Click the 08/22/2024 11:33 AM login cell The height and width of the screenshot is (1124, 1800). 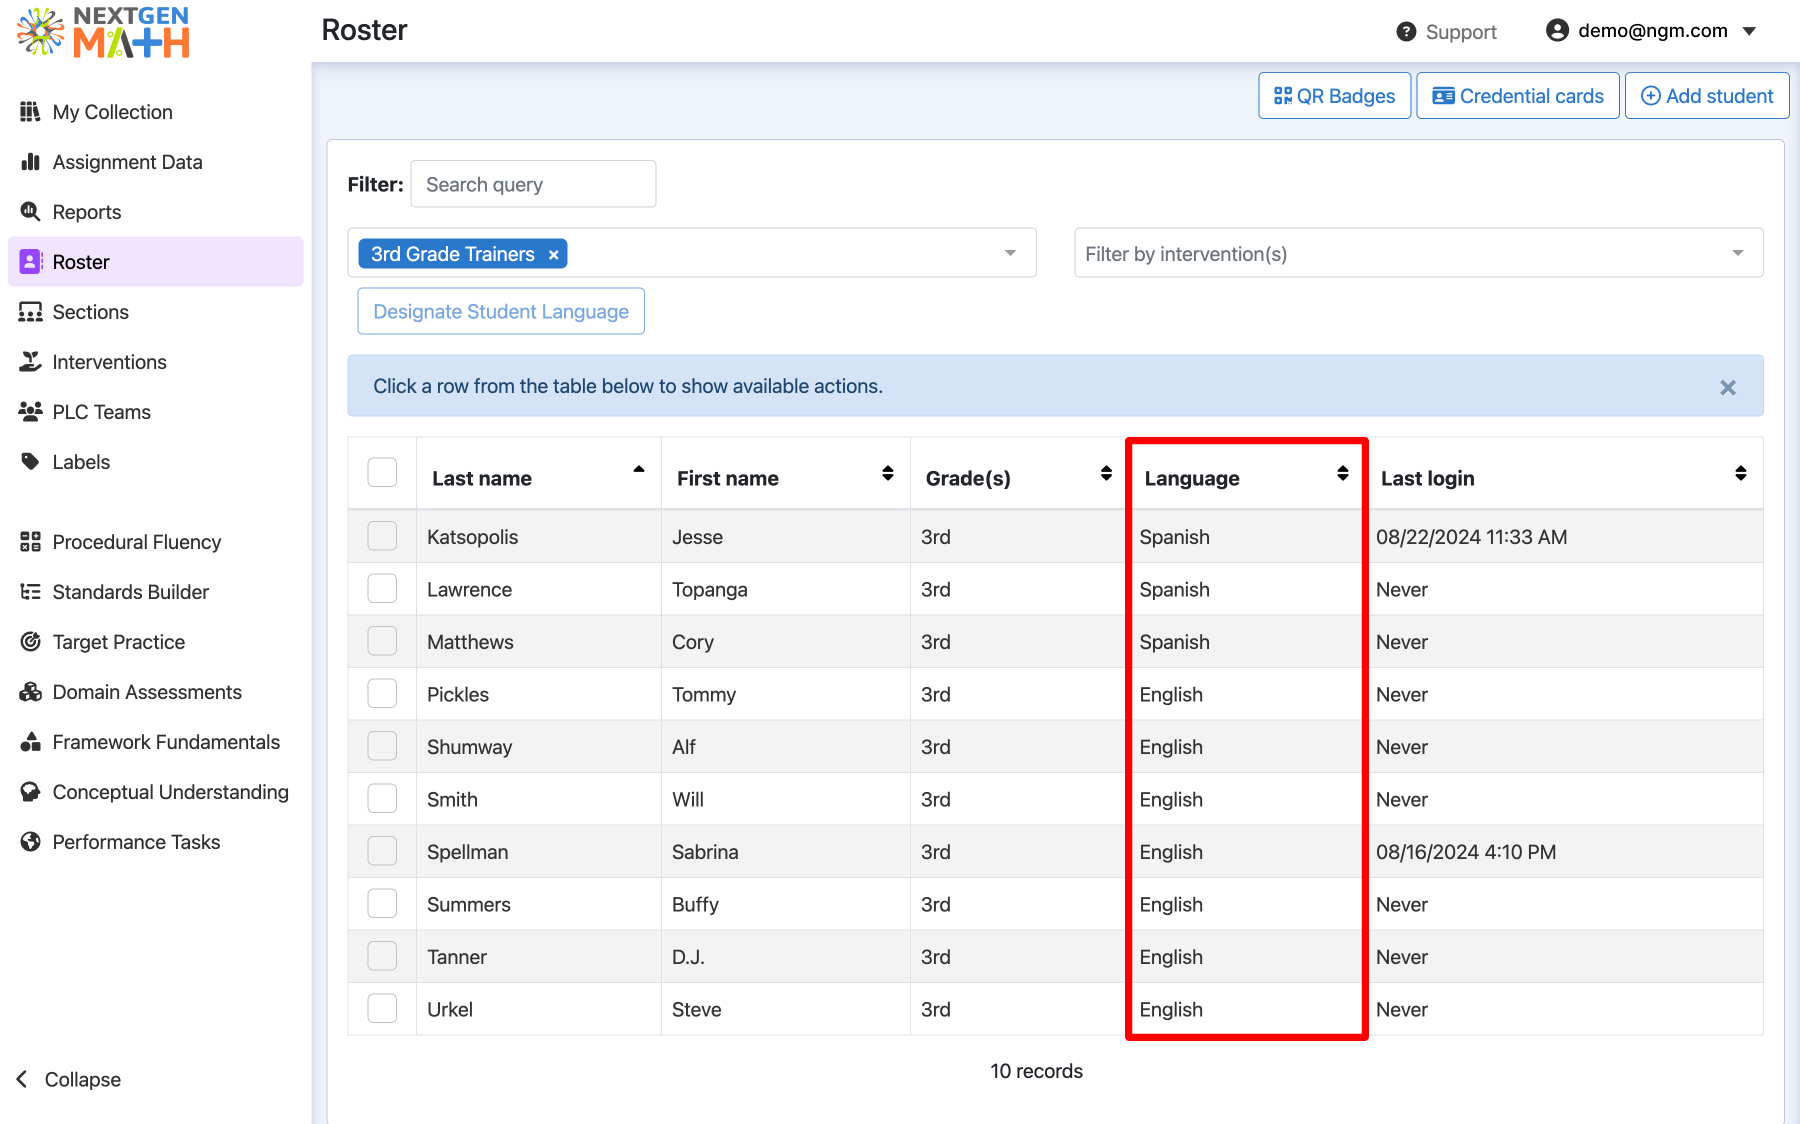tap(1564, 537)
